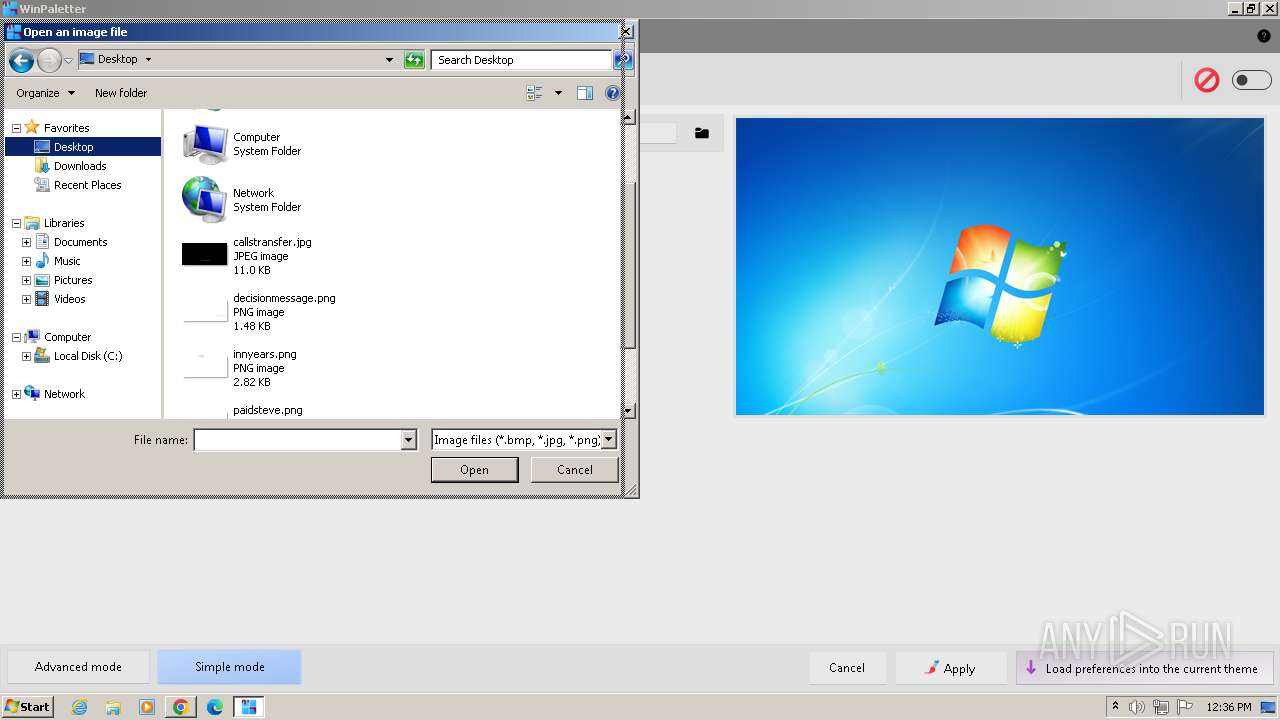1280x720 pixels.
Task: Apply the theme changes
Action: pyautogui.click(x=951, y=668)
